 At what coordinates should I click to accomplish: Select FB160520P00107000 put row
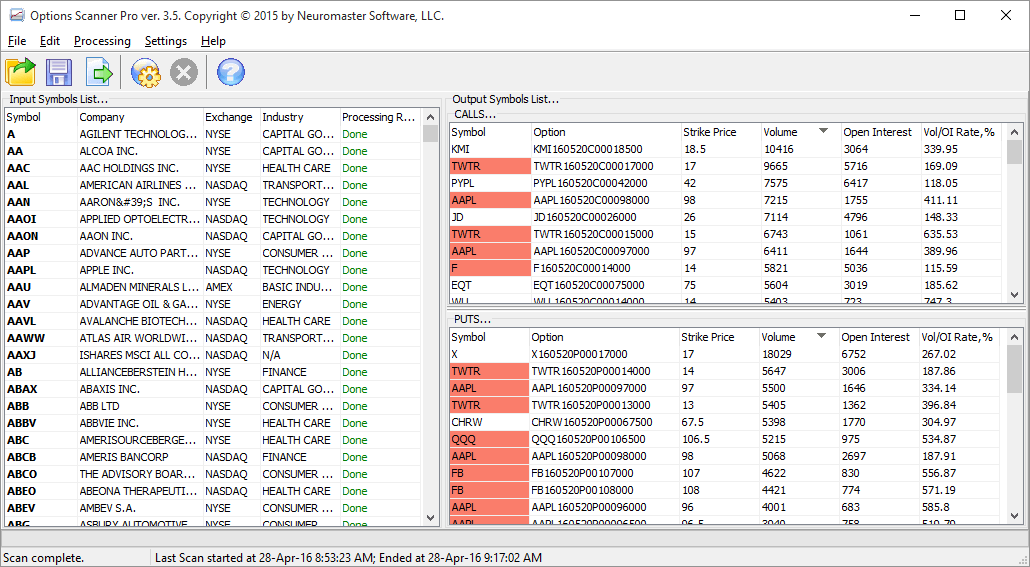click(x=727, y=473)
